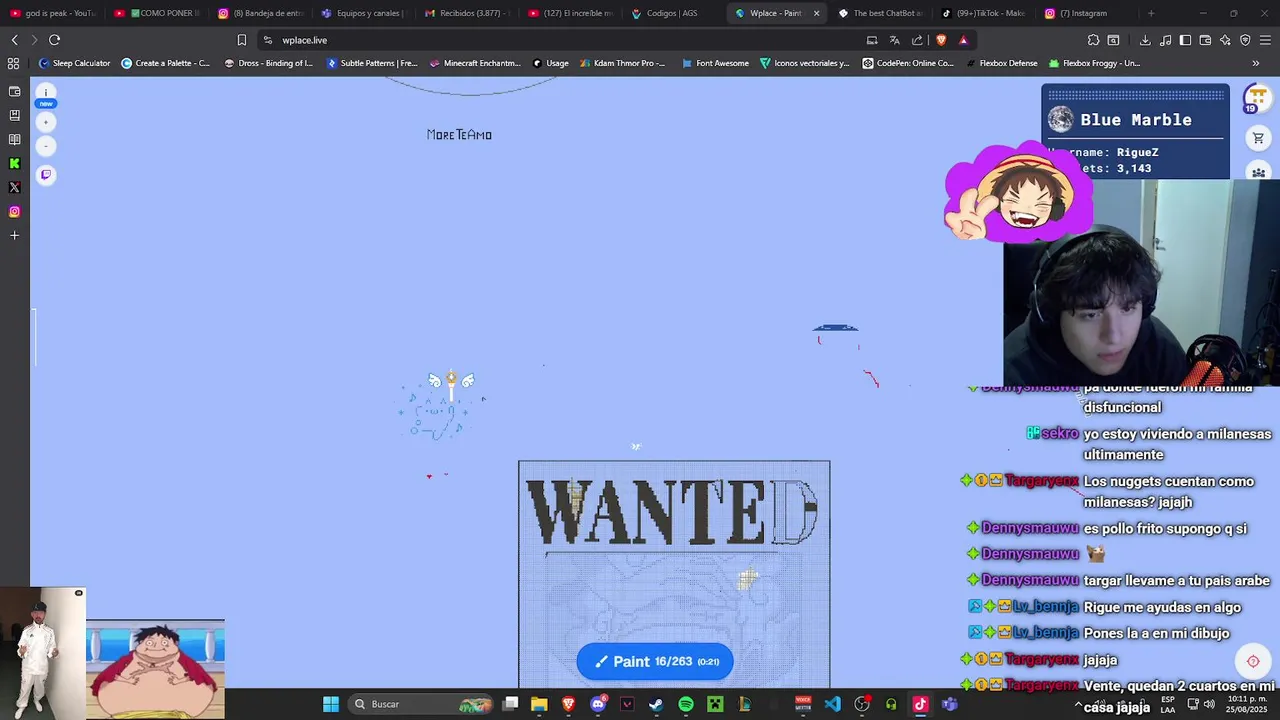Open the 'Font Awesome' bookmark

pos(715,63)
